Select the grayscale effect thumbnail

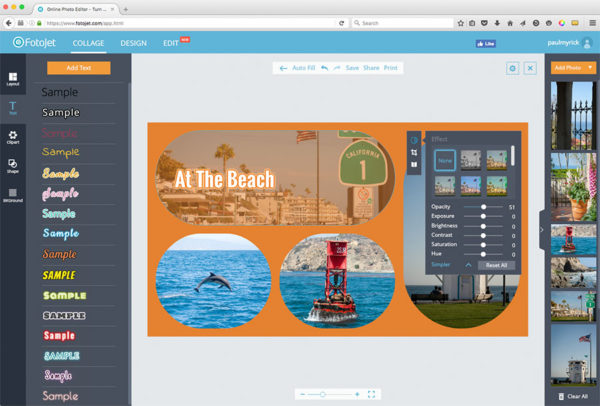point(471,160)
